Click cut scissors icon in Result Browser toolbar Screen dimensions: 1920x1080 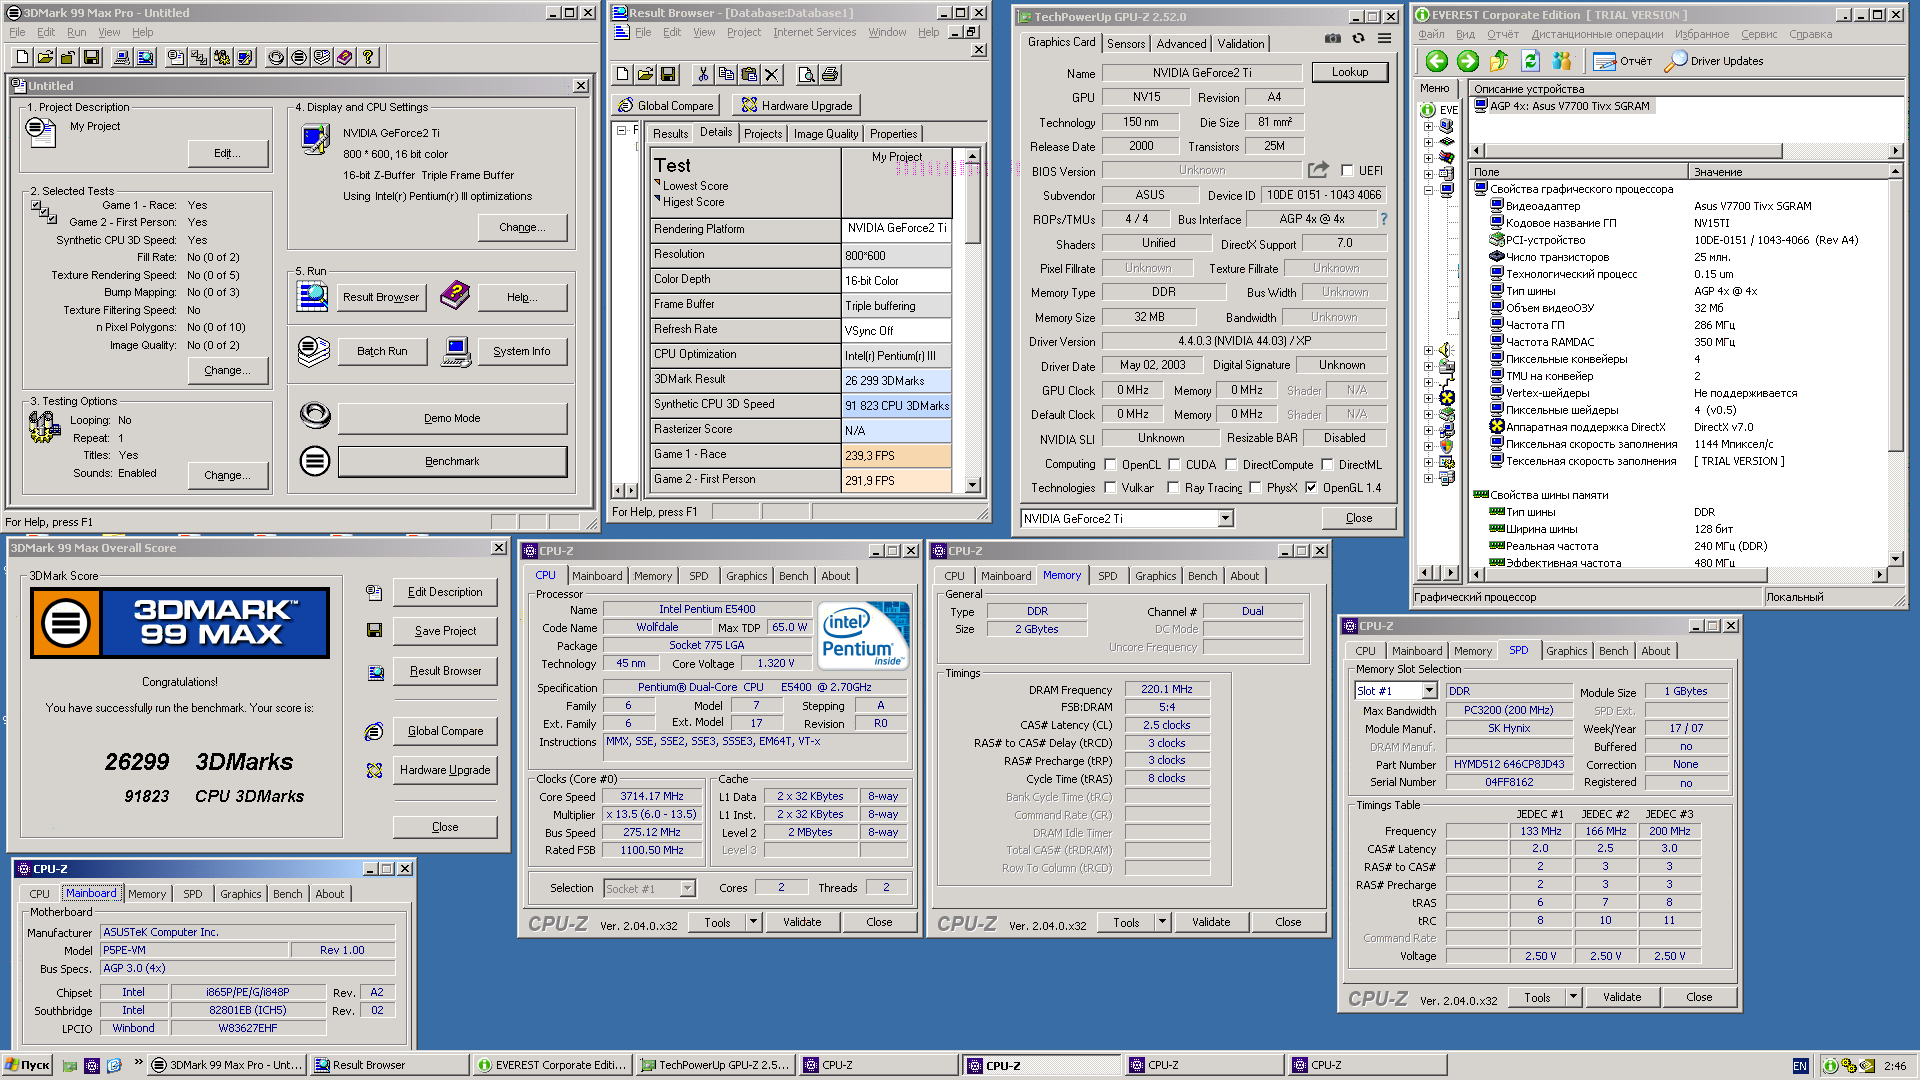703,74
